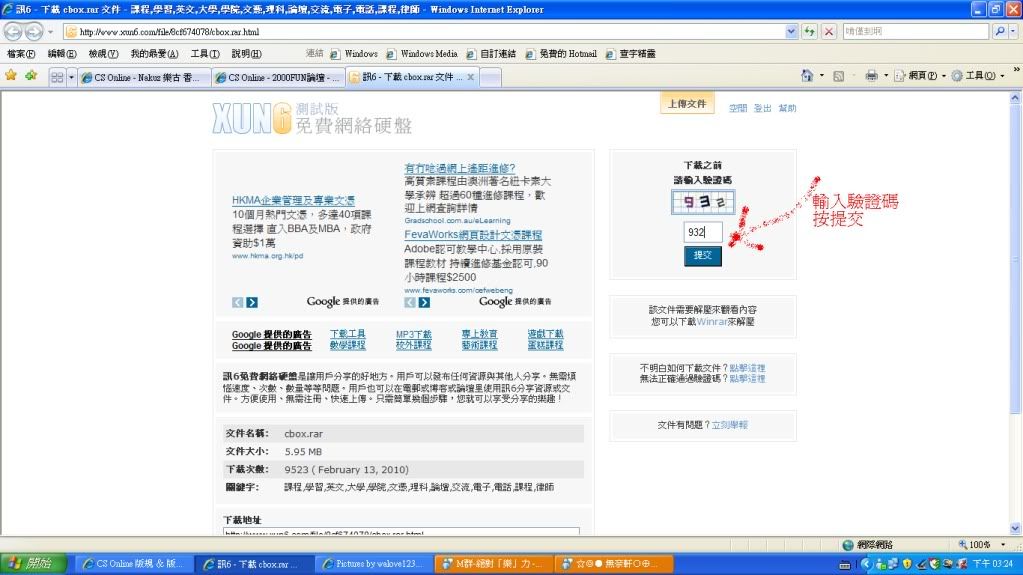Click the Print toolbar icon

click(871, 76)
